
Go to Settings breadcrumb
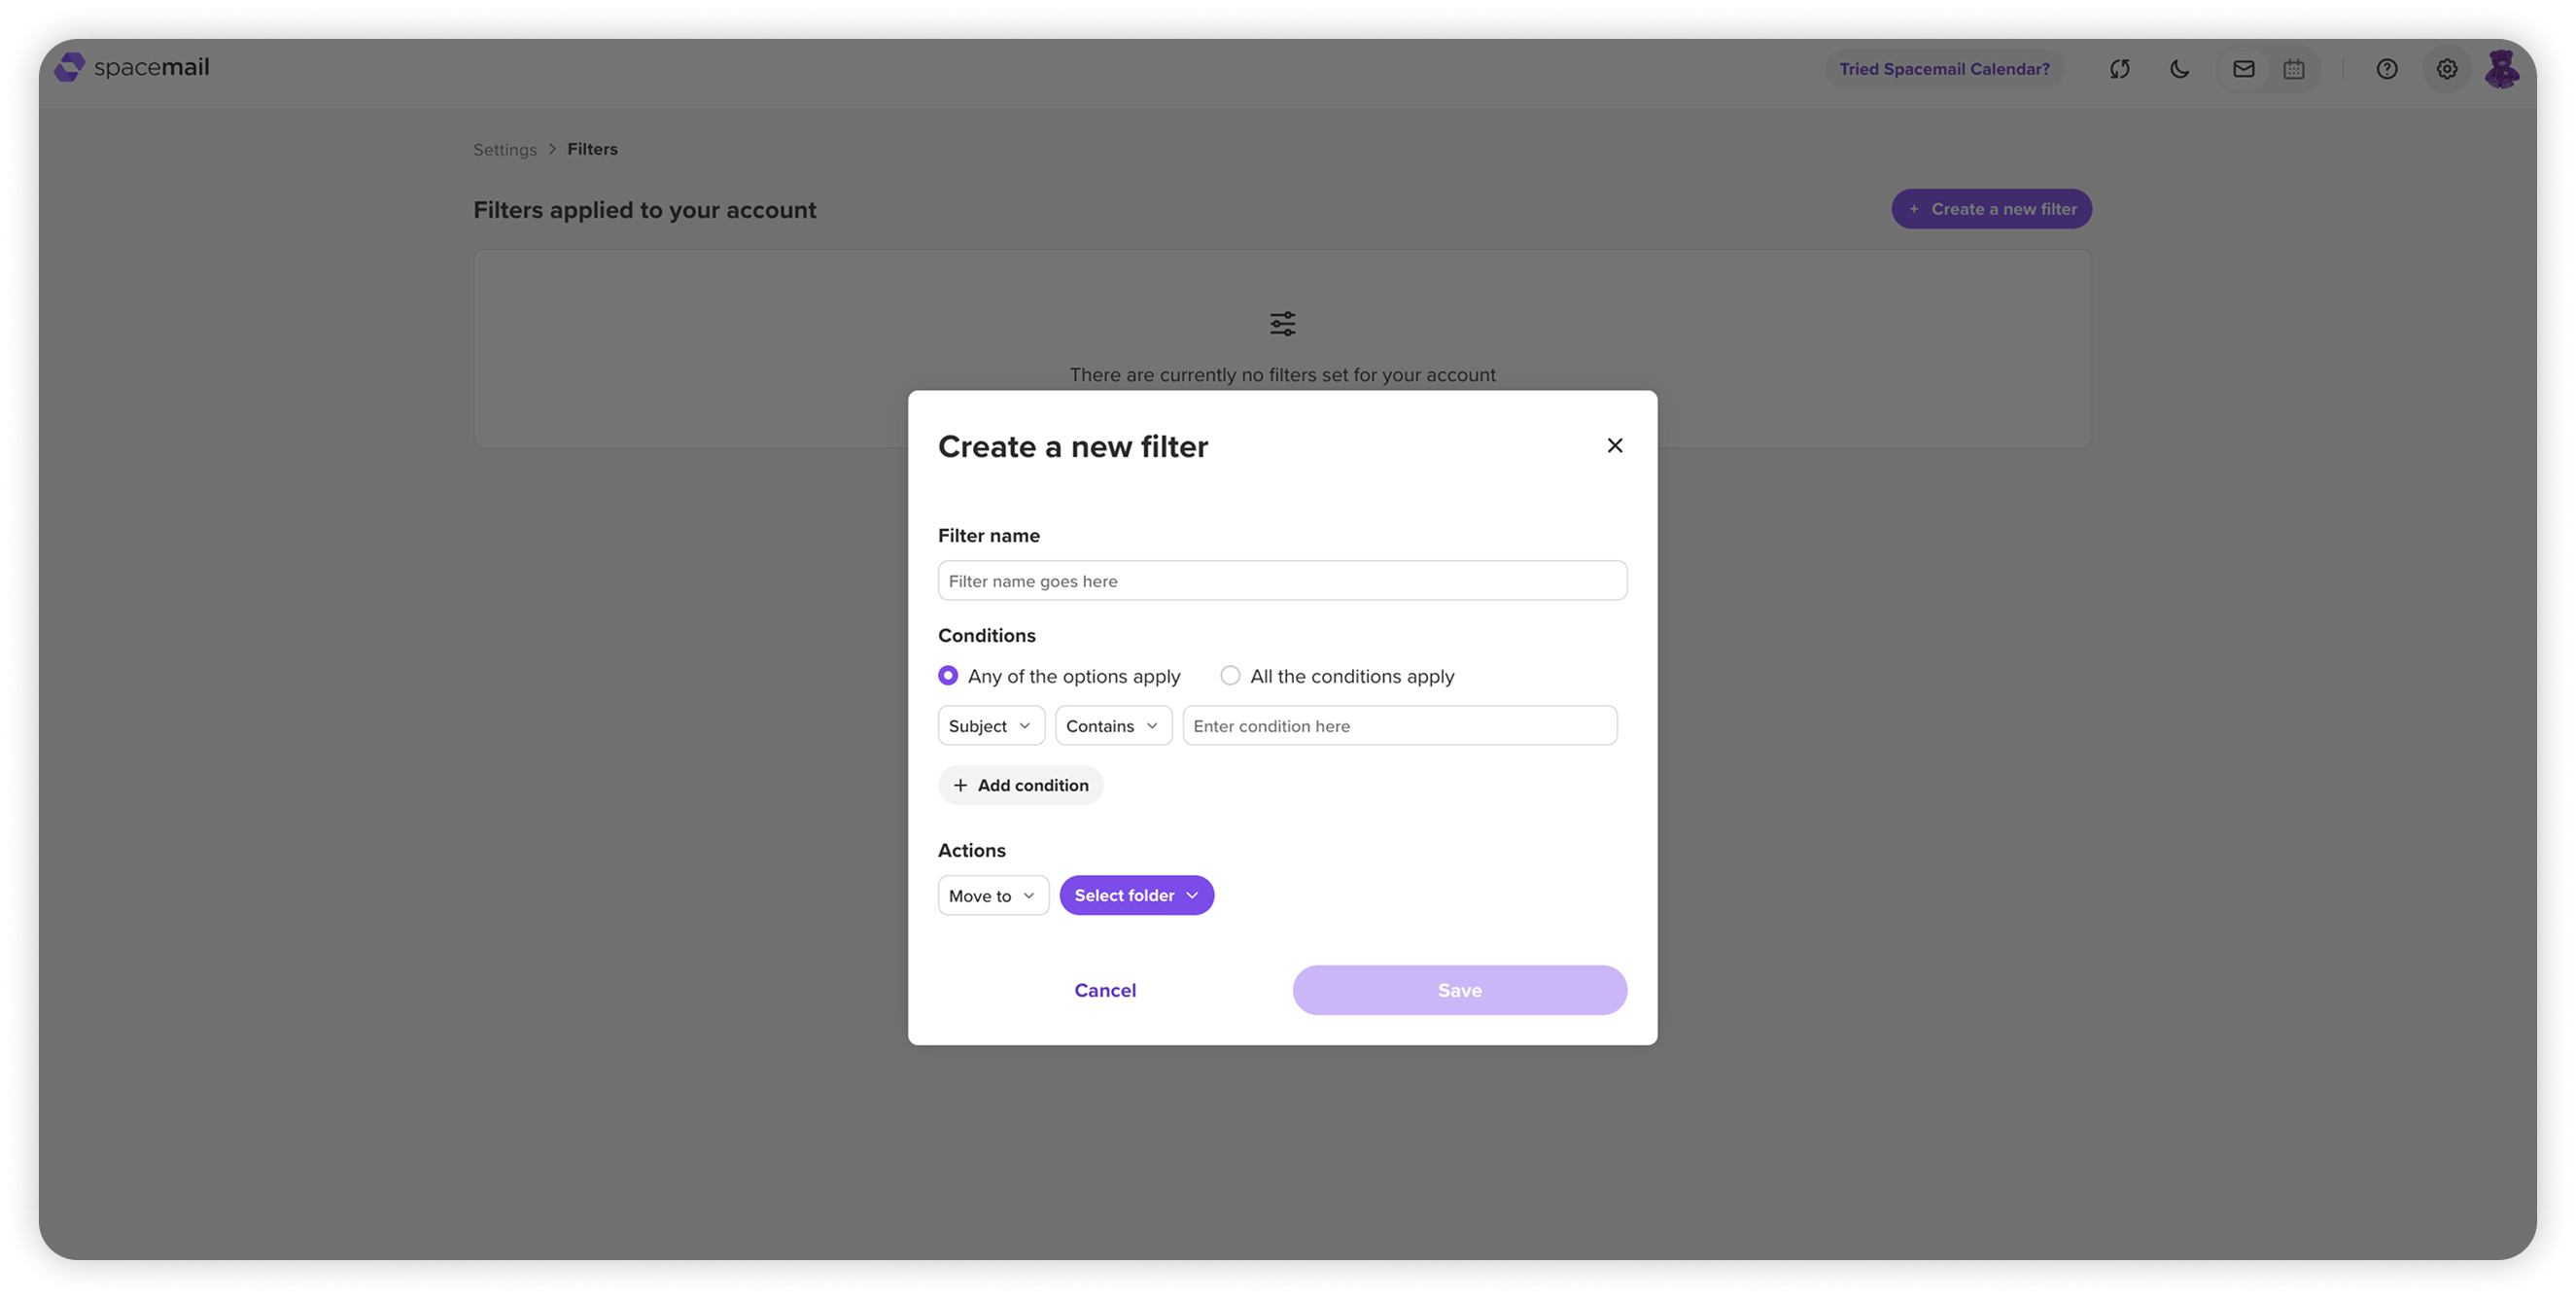505,150
